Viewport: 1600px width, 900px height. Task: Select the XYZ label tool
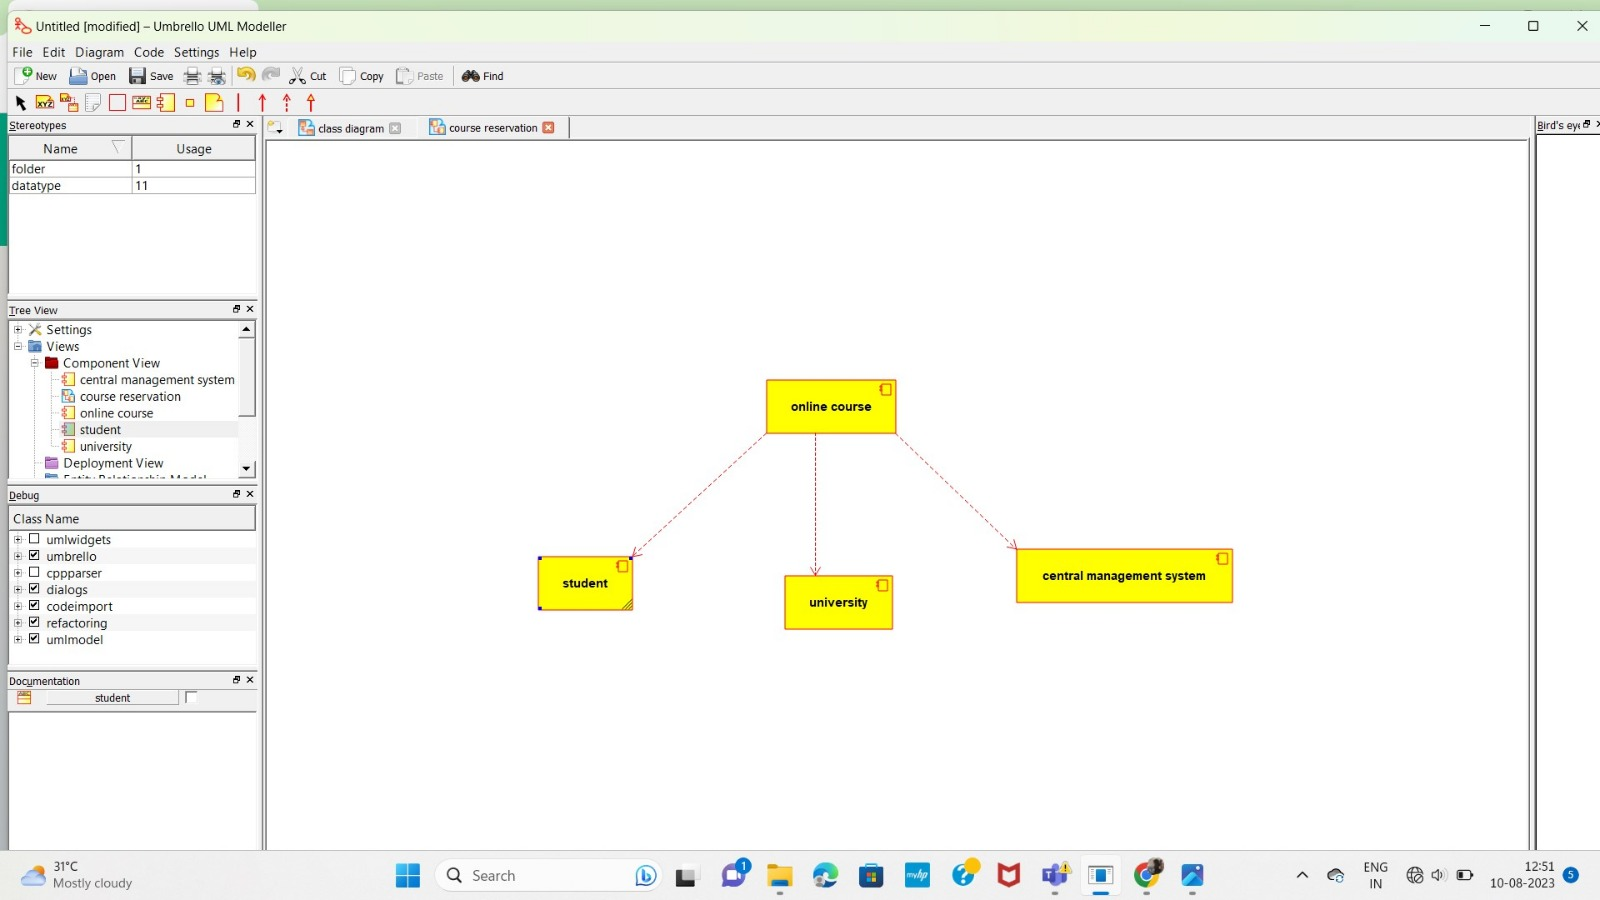[x=45, y=103]
